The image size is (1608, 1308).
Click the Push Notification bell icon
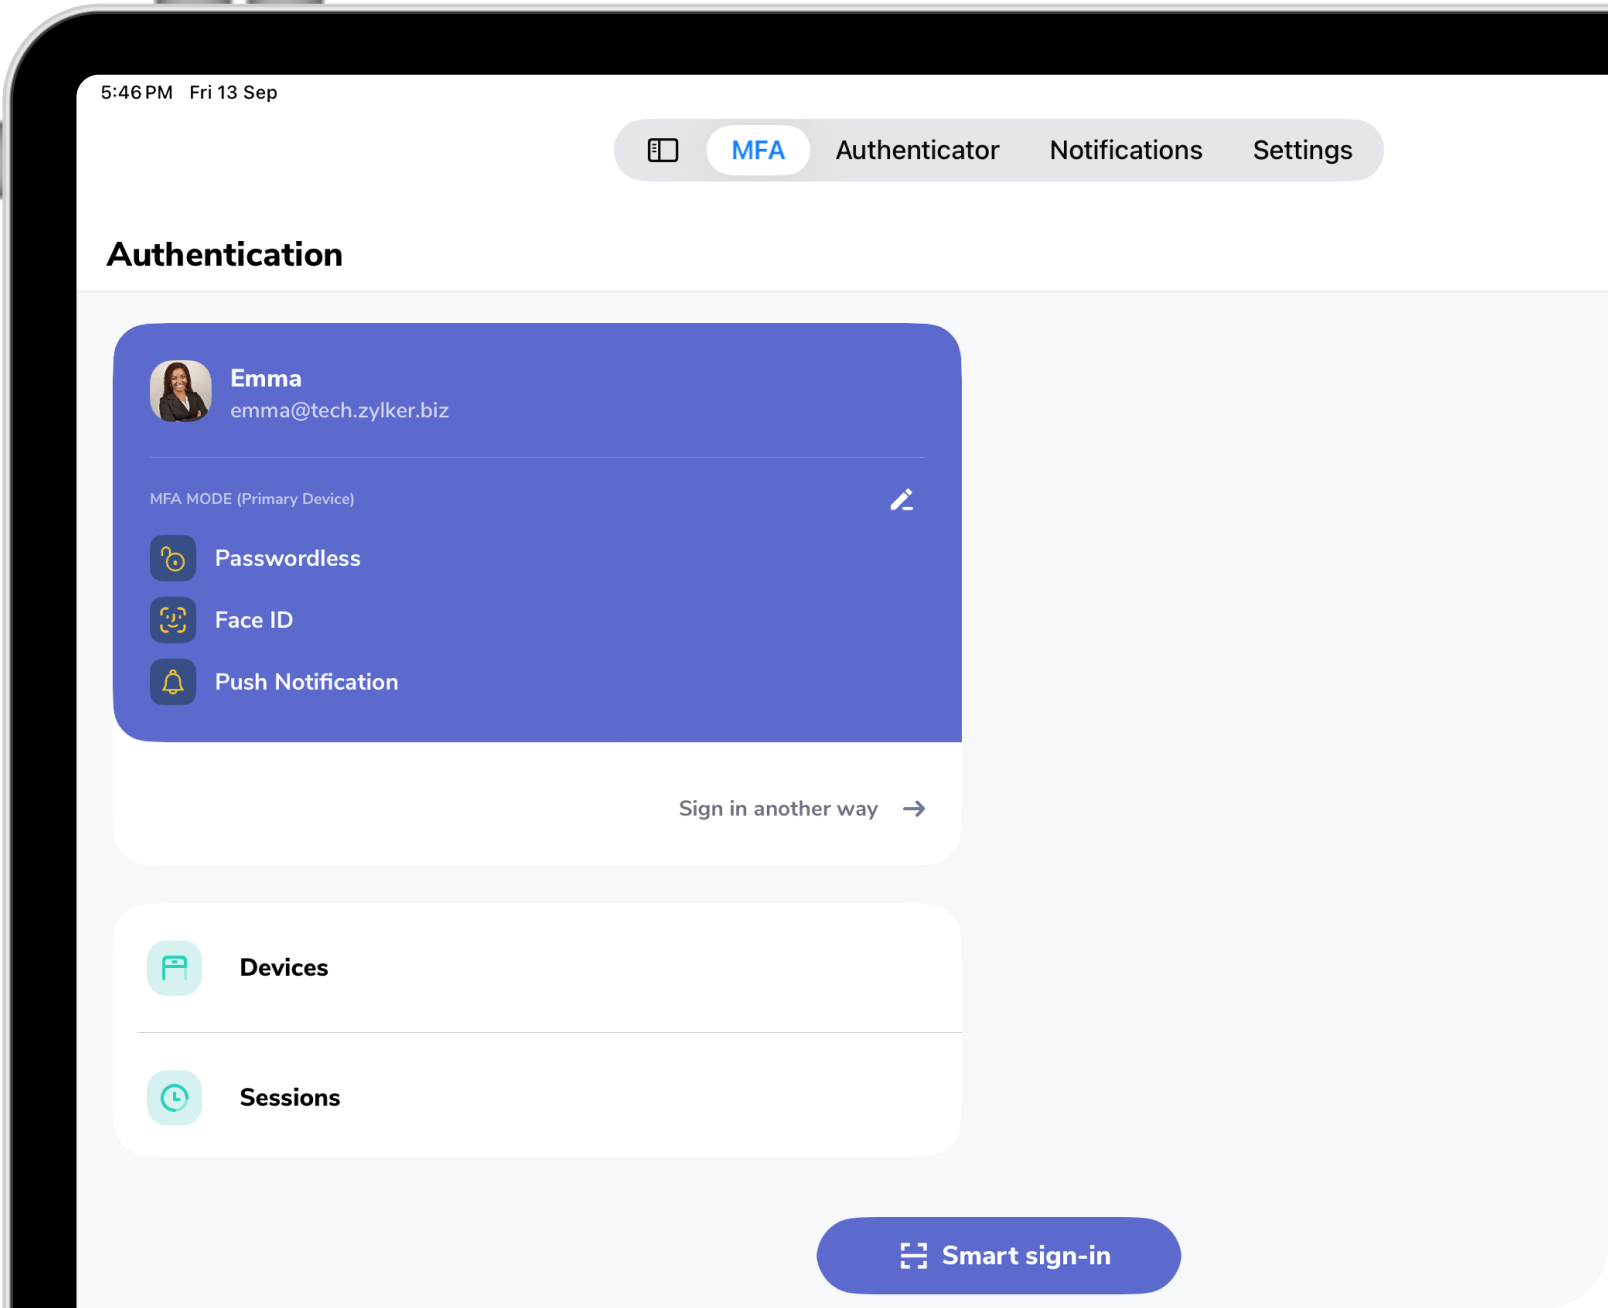173,682
